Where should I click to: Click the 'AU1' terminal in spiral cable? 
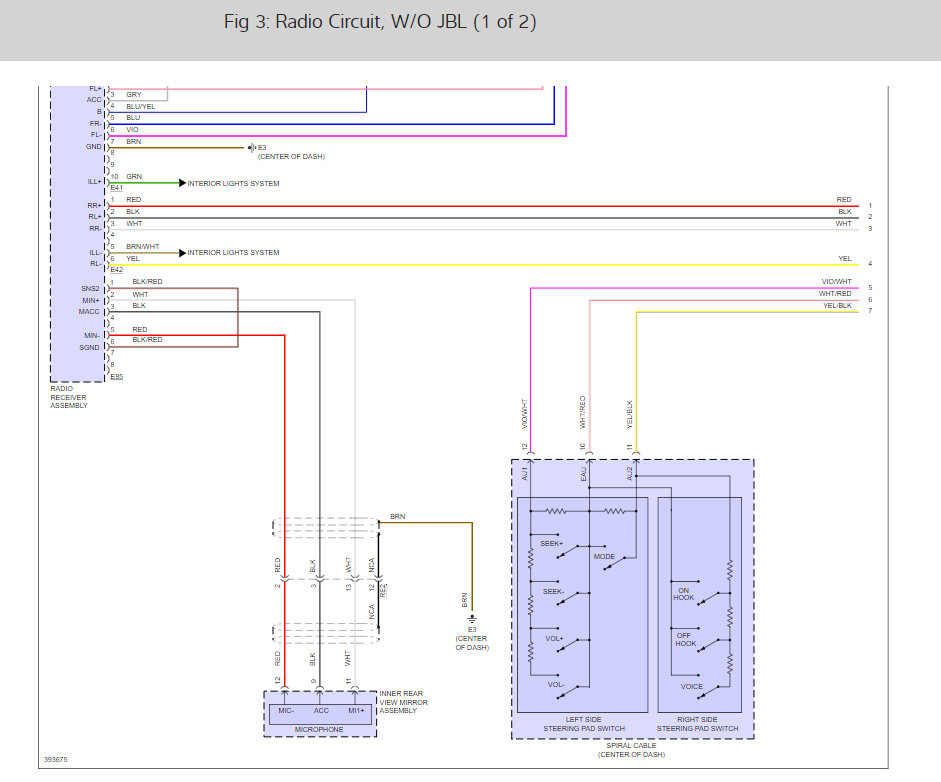click(525, 474)
